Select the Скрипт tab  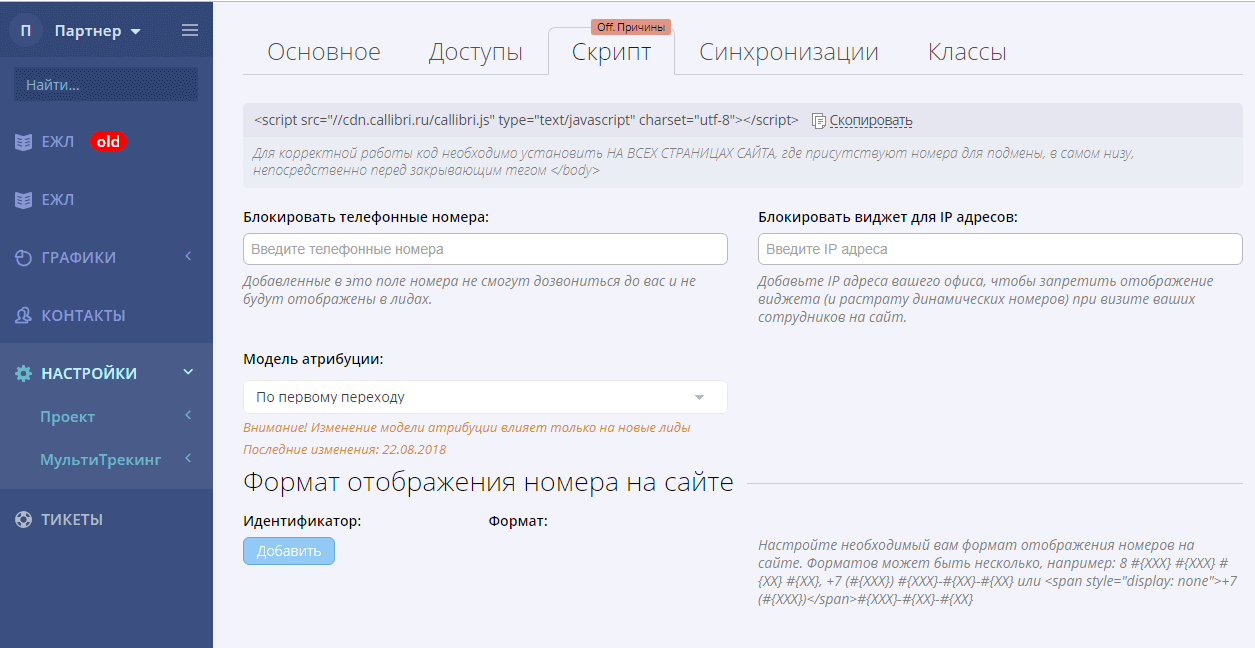pos(611,52)
